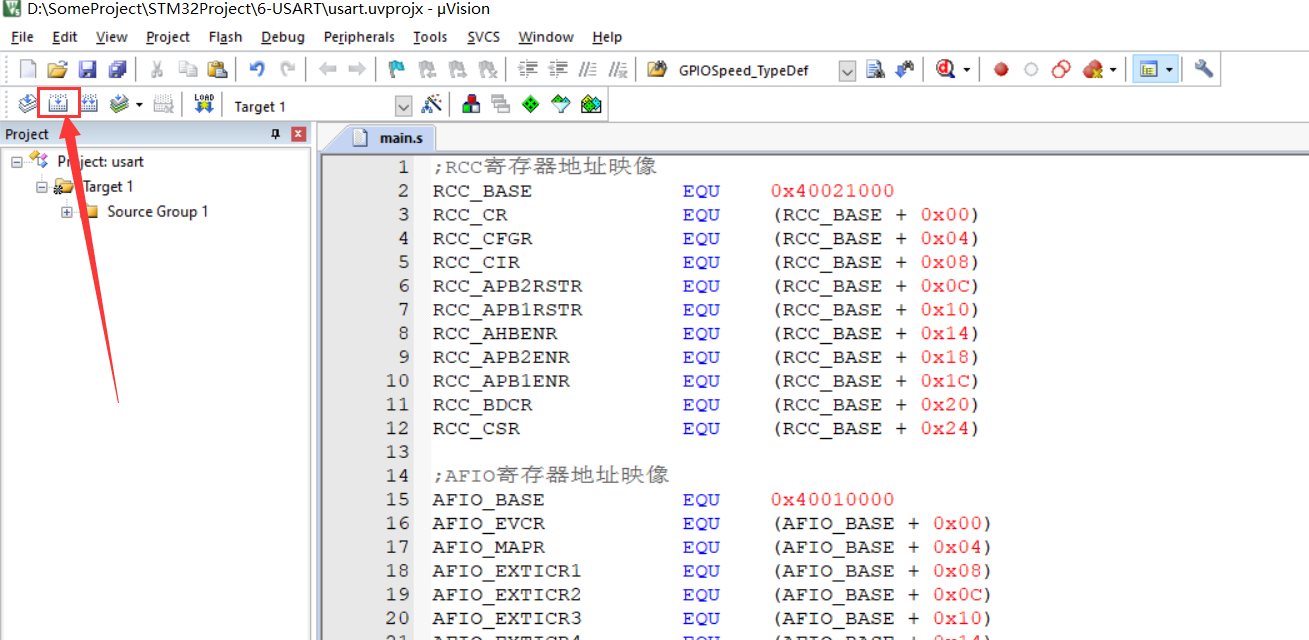Download to flash with the LOAD icon
Image resolution: width=1309 pixels, height=640 pixels.
tap(204, 103)
